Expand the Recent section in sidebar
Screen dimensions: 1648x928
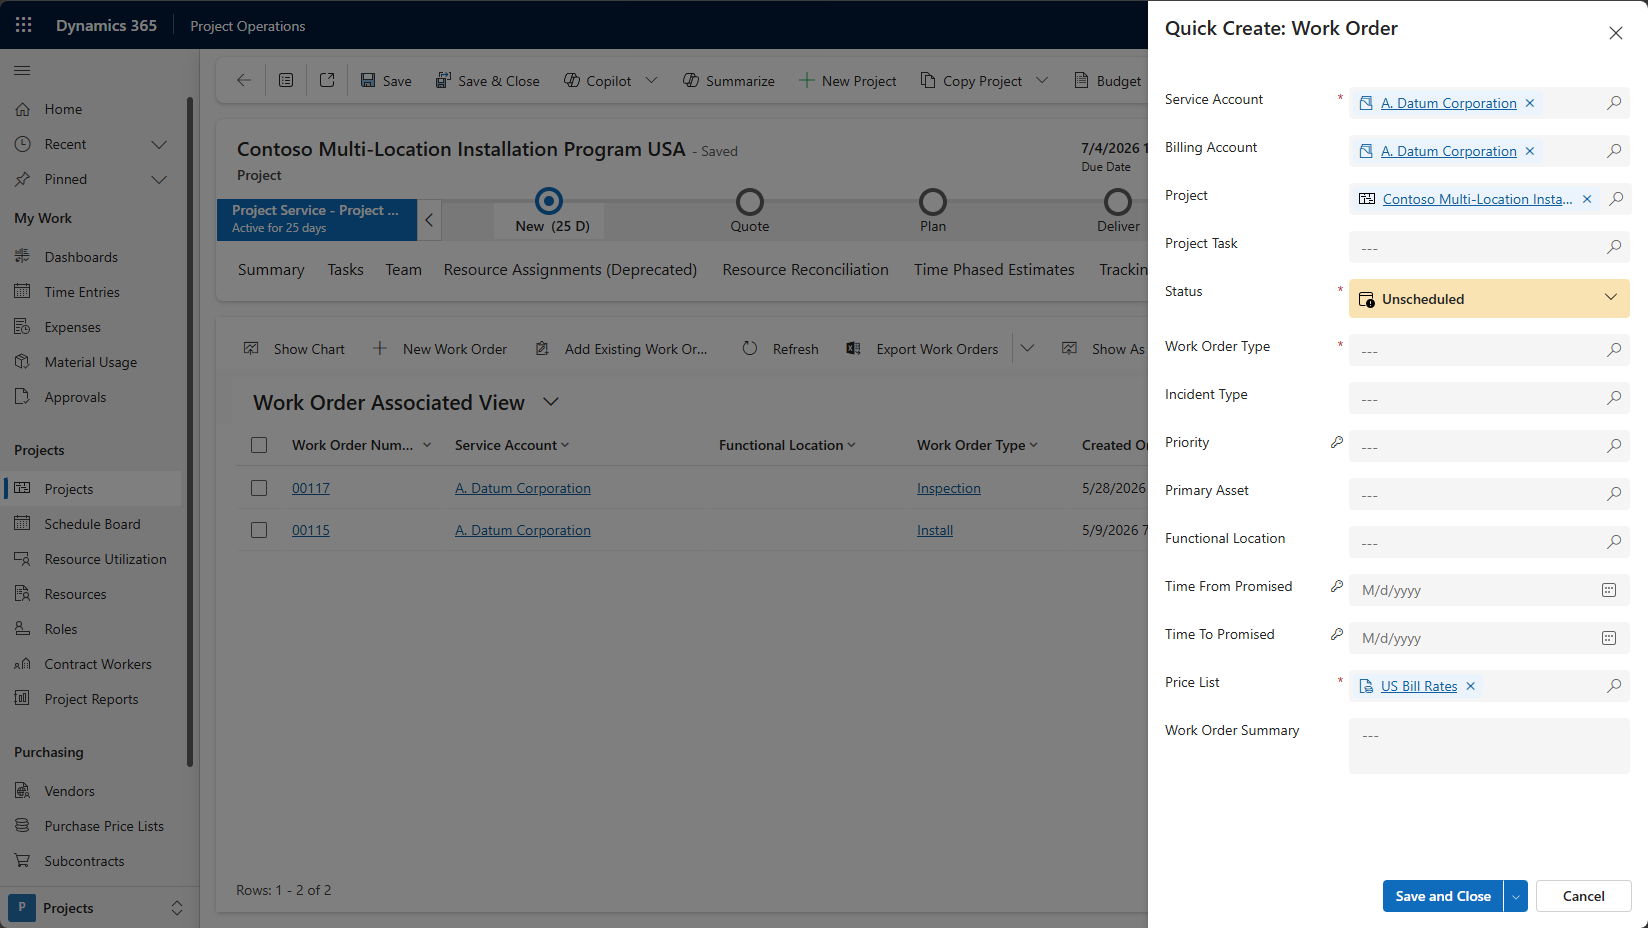159,144
